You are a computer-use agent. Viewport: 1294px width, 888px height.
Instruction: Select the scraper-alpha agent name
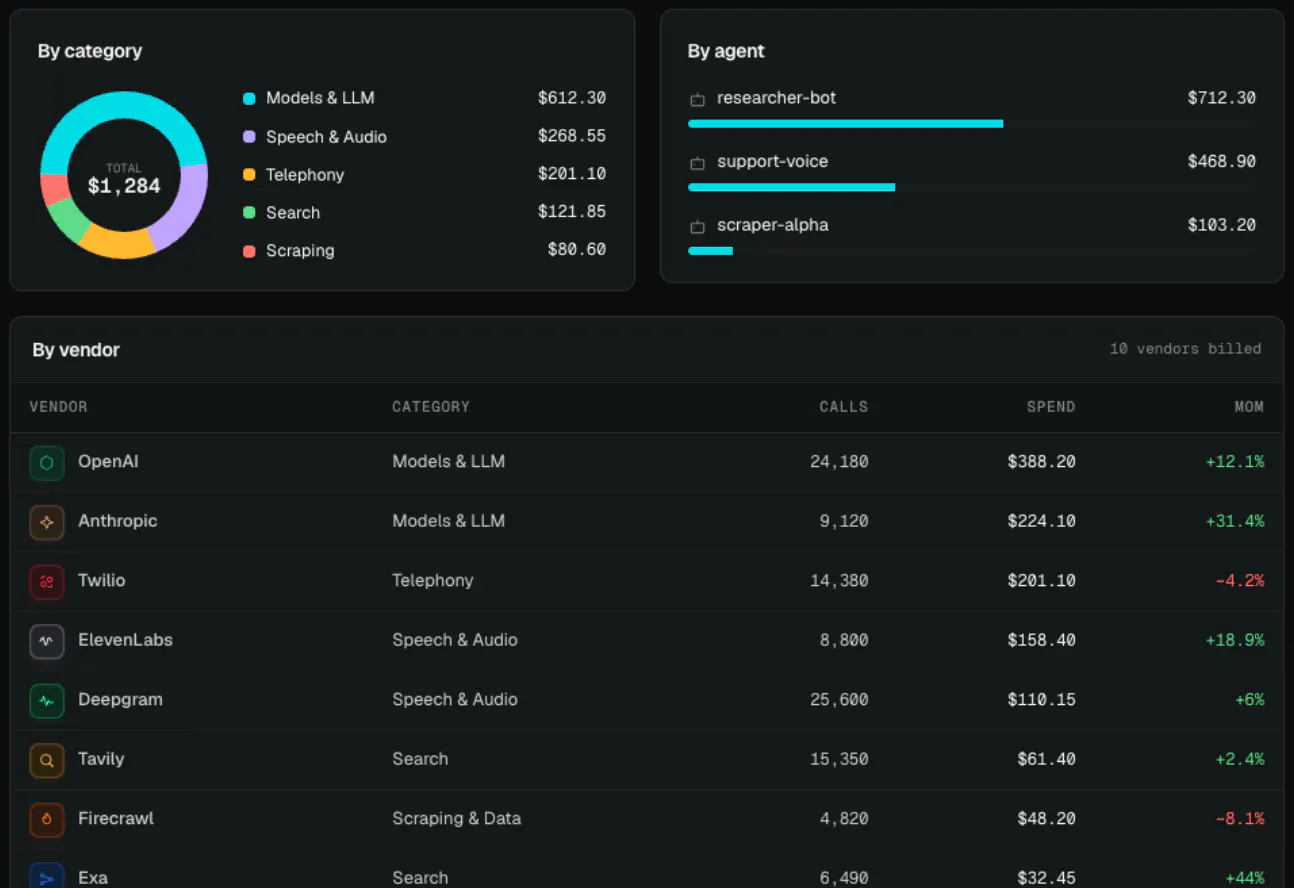773,225
